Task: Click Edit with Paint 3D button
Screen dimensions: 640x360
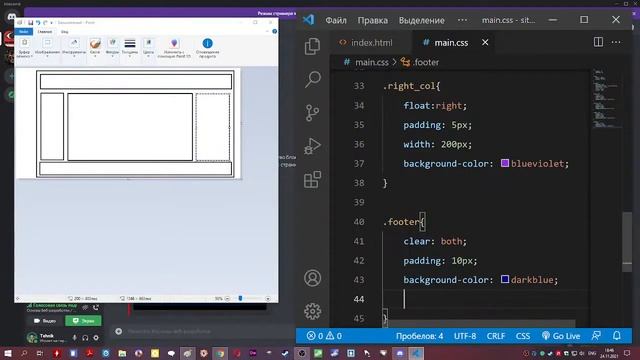Action: tap(174, 48)
